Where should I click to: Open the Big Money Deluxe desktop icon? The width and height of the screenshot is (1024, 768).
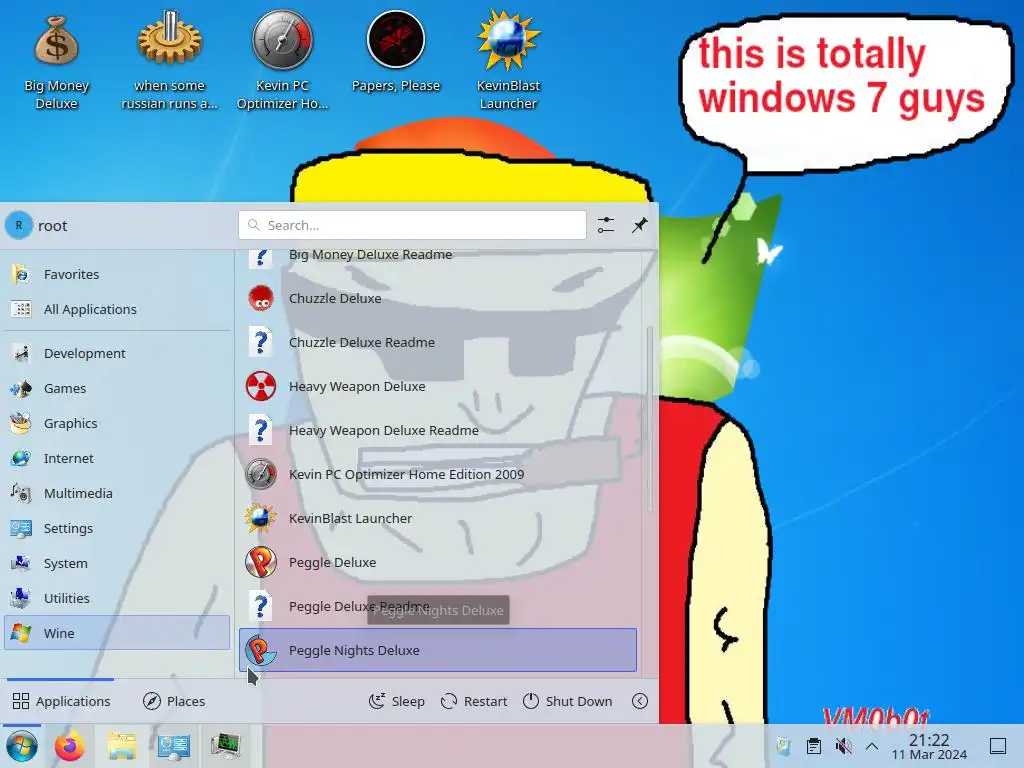point(56,60)
